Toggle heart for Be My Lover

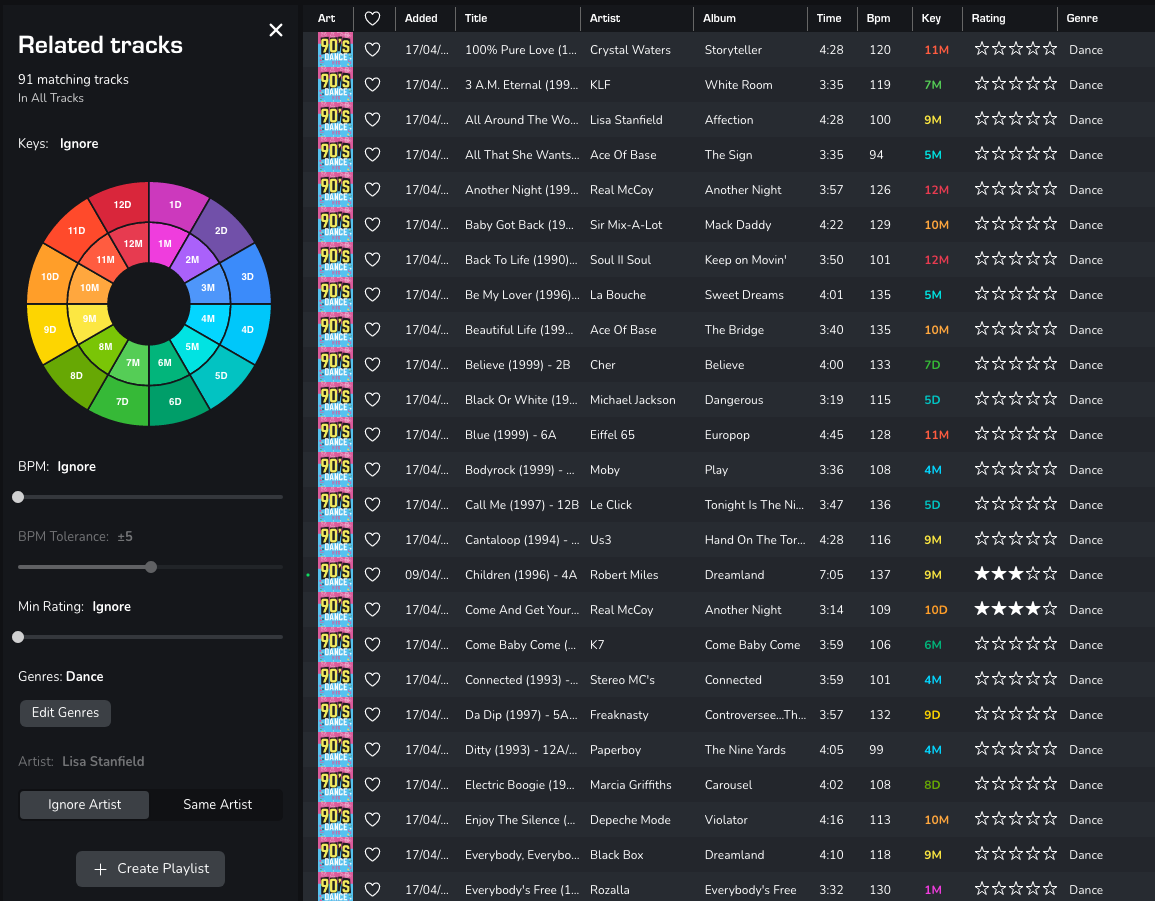pyautogui.click(x=373, y=295)
